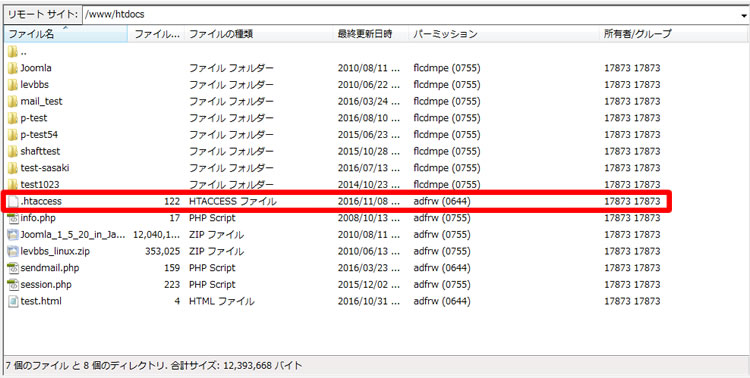Screen dimensions: 750x378
Task: Open the remote site path dropdown arrow
Action: (x=744, y=15)
